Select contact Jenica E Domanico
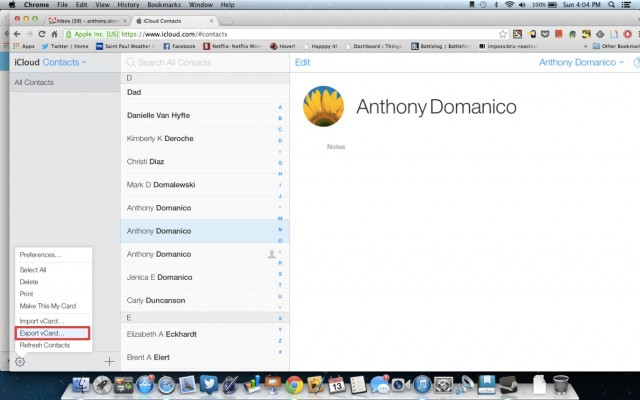Viewport: 640px width, 400px height. click(x=205, y=278)
